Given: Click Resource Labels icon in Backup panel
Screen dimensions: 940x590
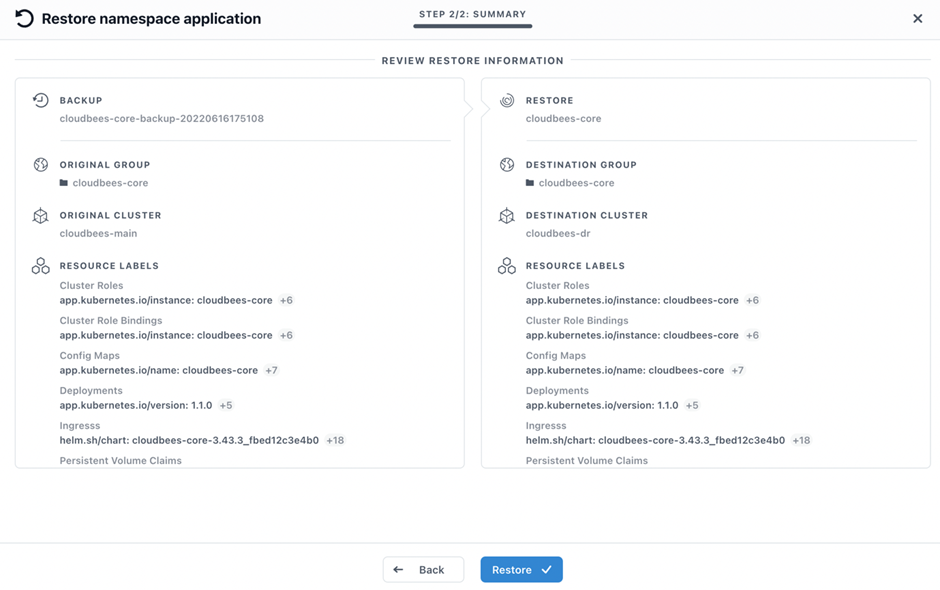Looking at the screenshot, I should [x=40, y=266].
